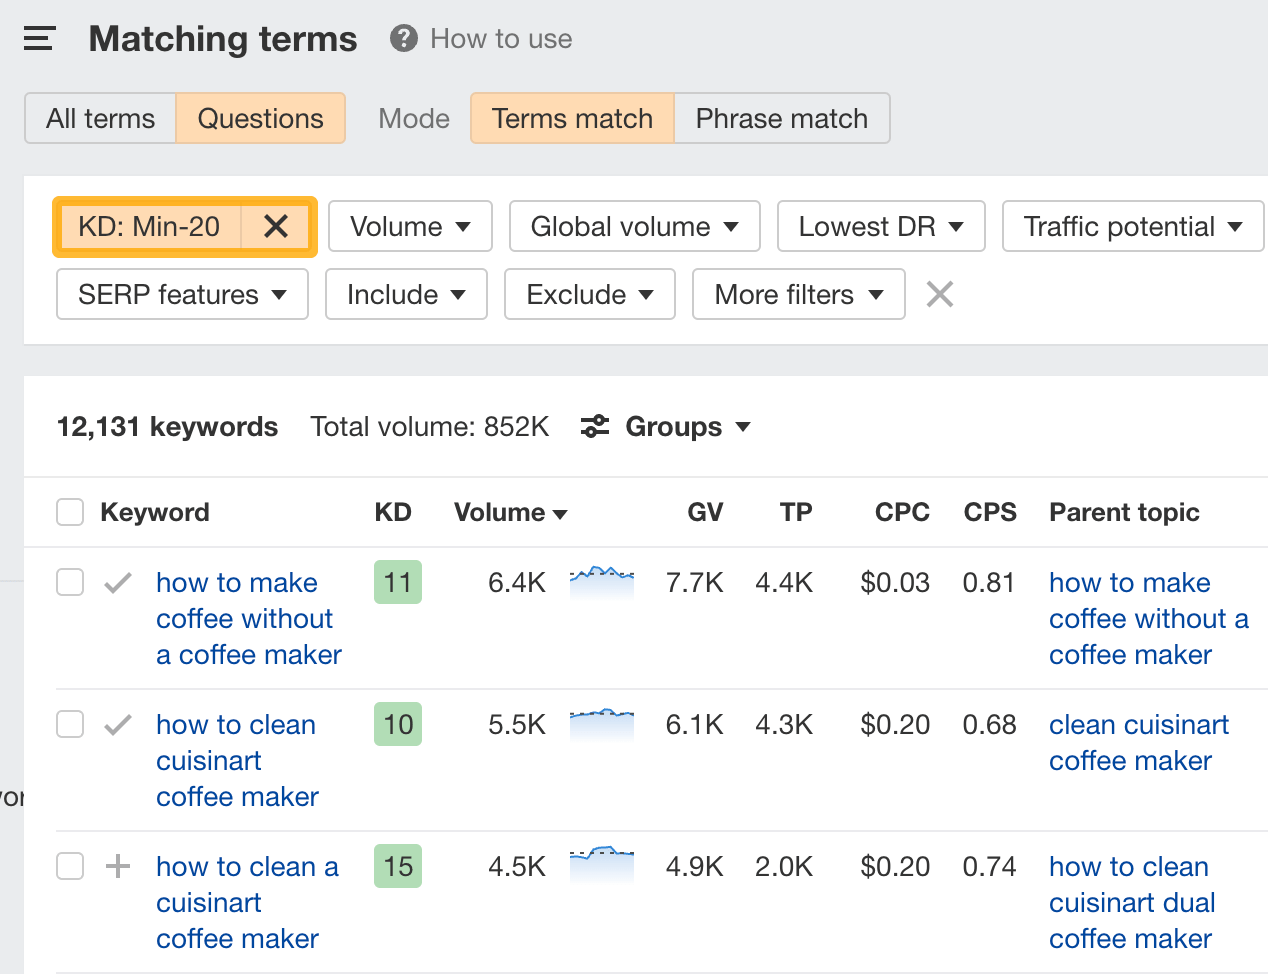Select the header select-all checkbox

[69, 511]
